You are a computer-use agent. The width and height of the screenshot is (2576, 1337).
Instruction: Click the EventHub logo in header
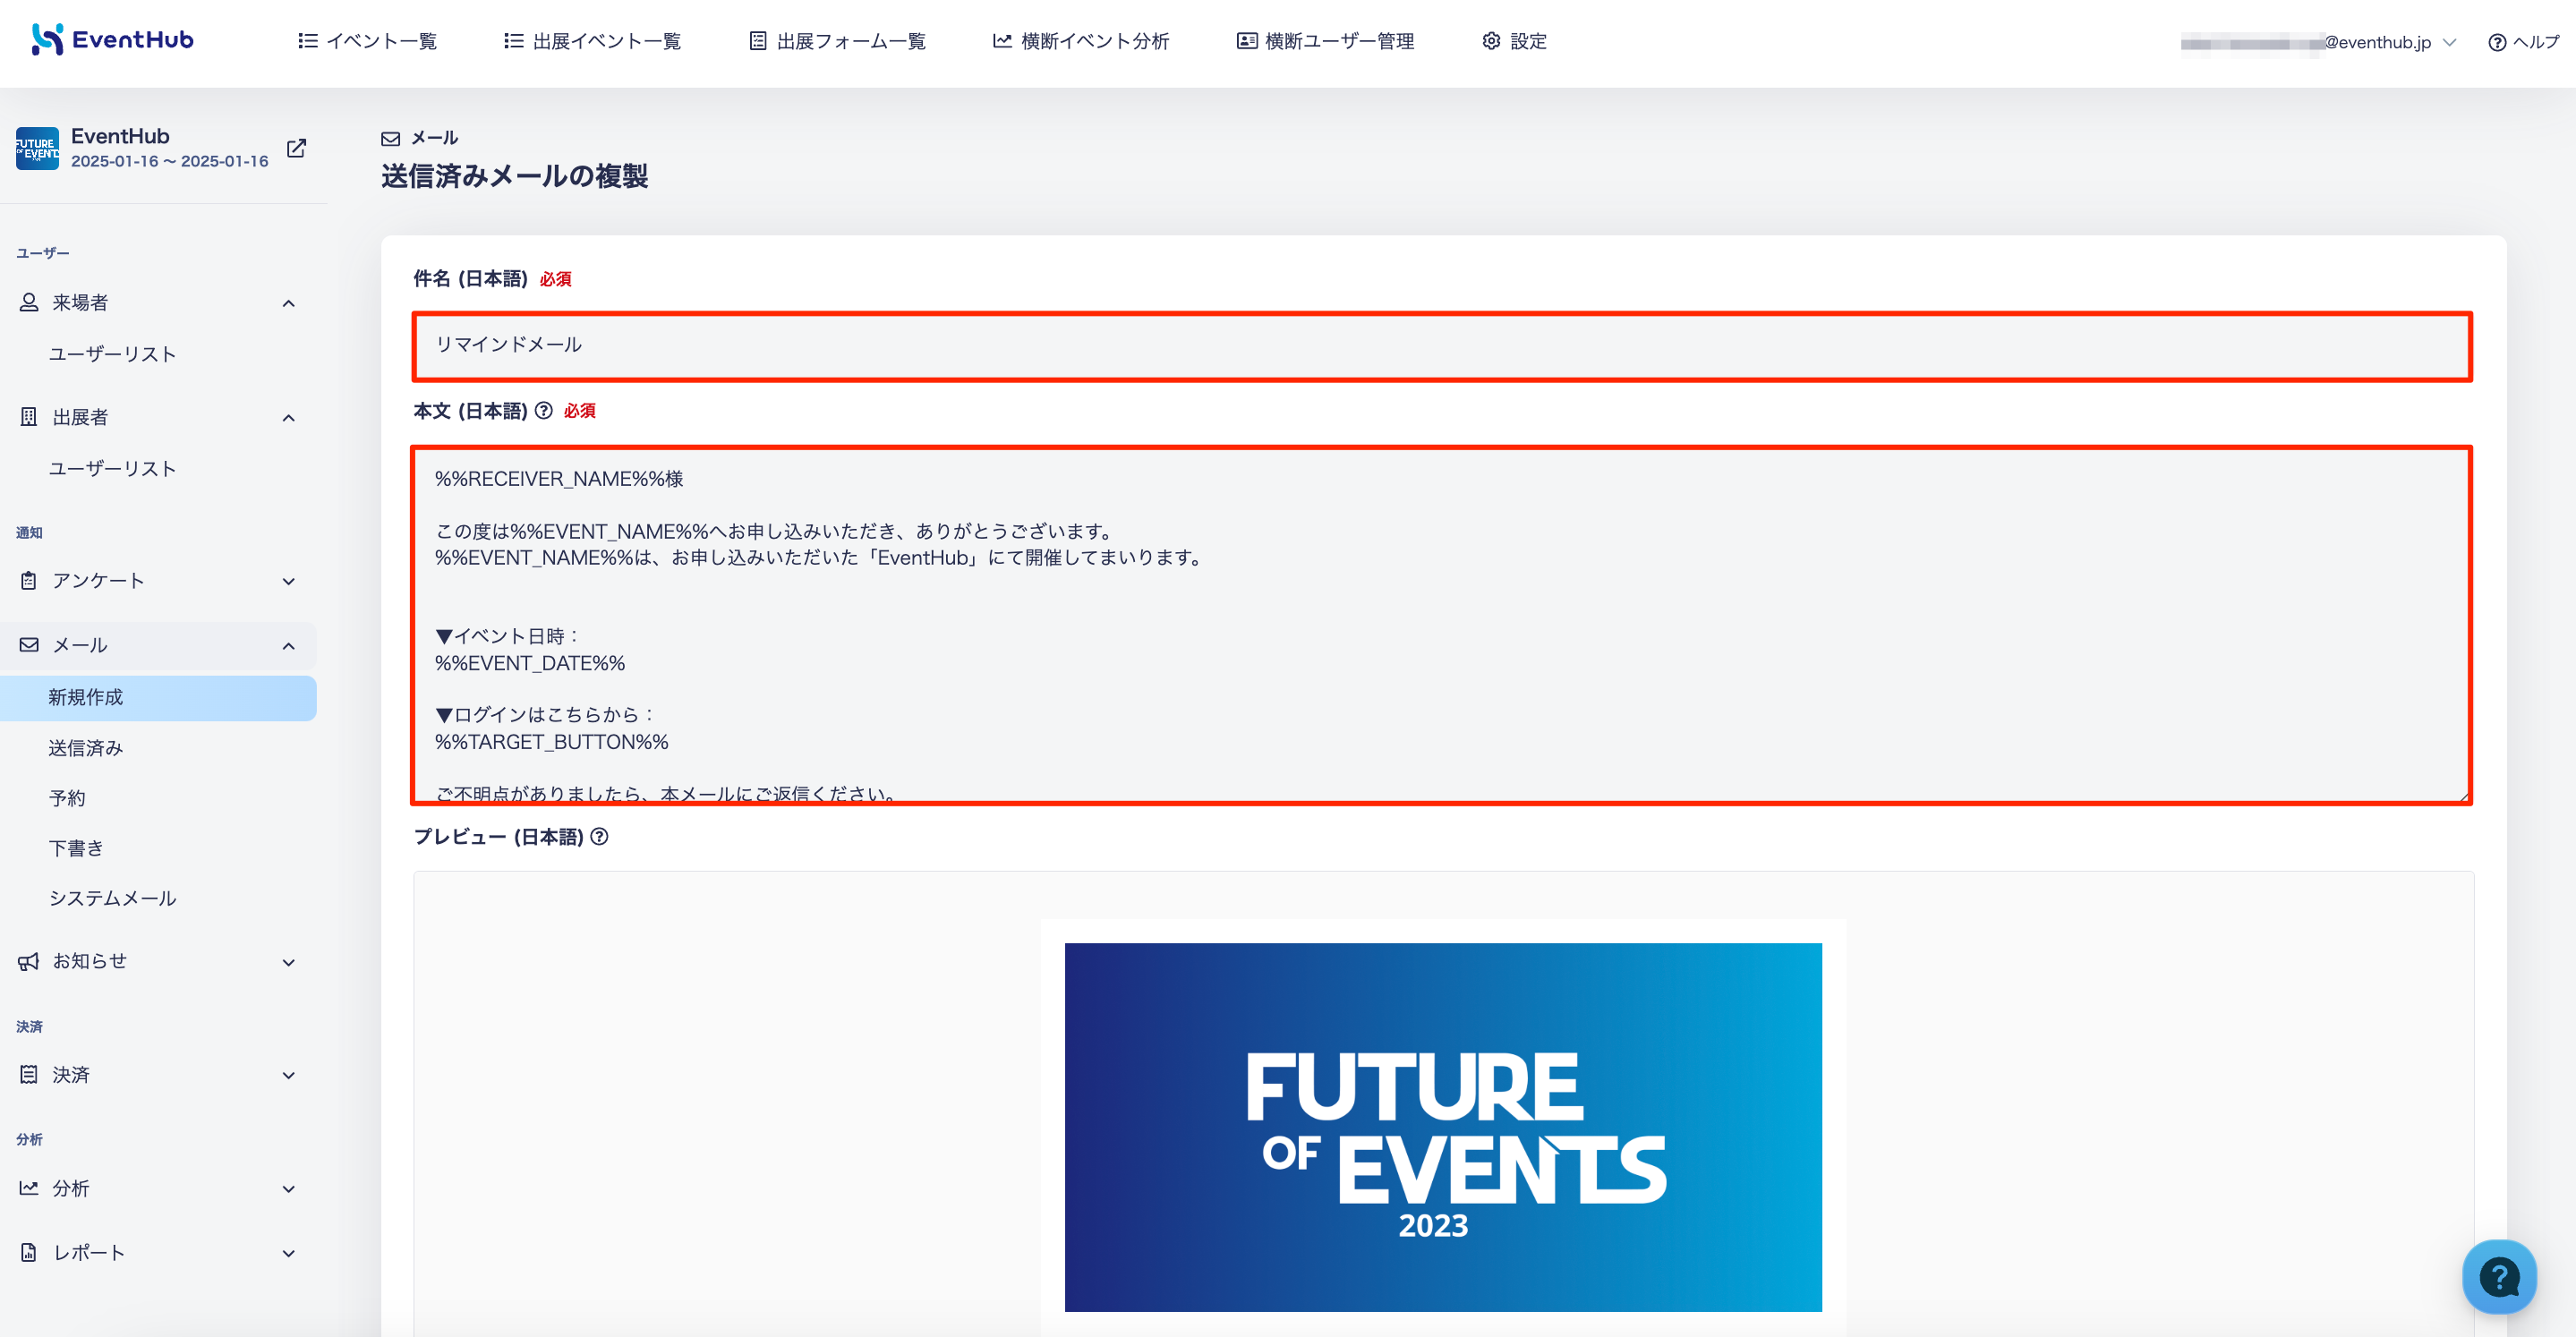click(112, 40)
